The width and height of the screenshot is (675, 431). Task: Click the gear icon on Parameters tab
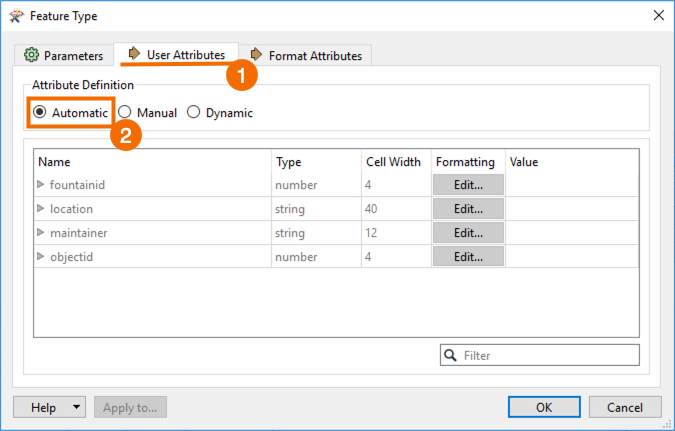pos(31,55)
